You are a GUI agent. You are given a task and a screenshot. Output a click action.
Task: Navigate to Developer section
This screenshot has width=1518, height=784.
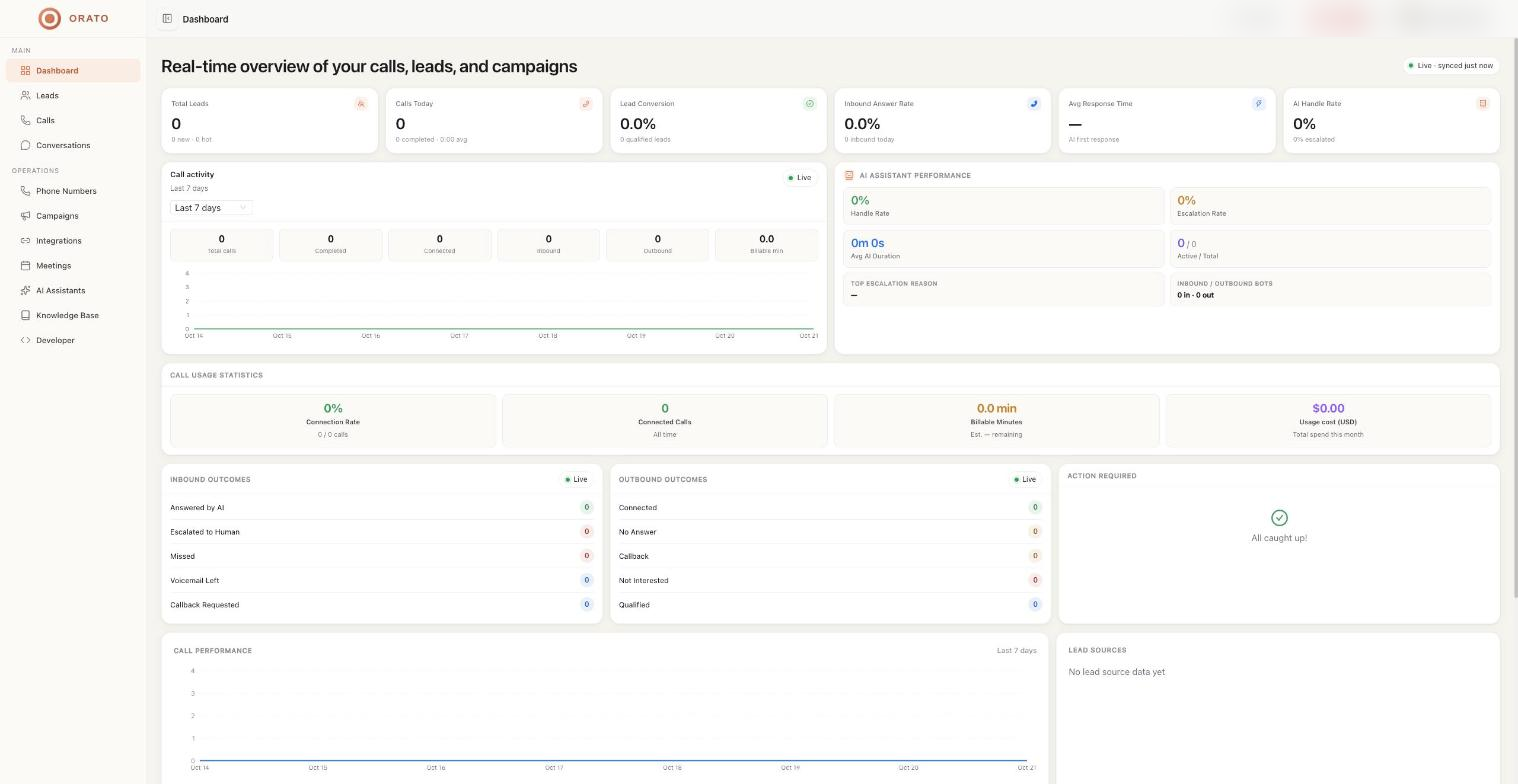(73, 340)
